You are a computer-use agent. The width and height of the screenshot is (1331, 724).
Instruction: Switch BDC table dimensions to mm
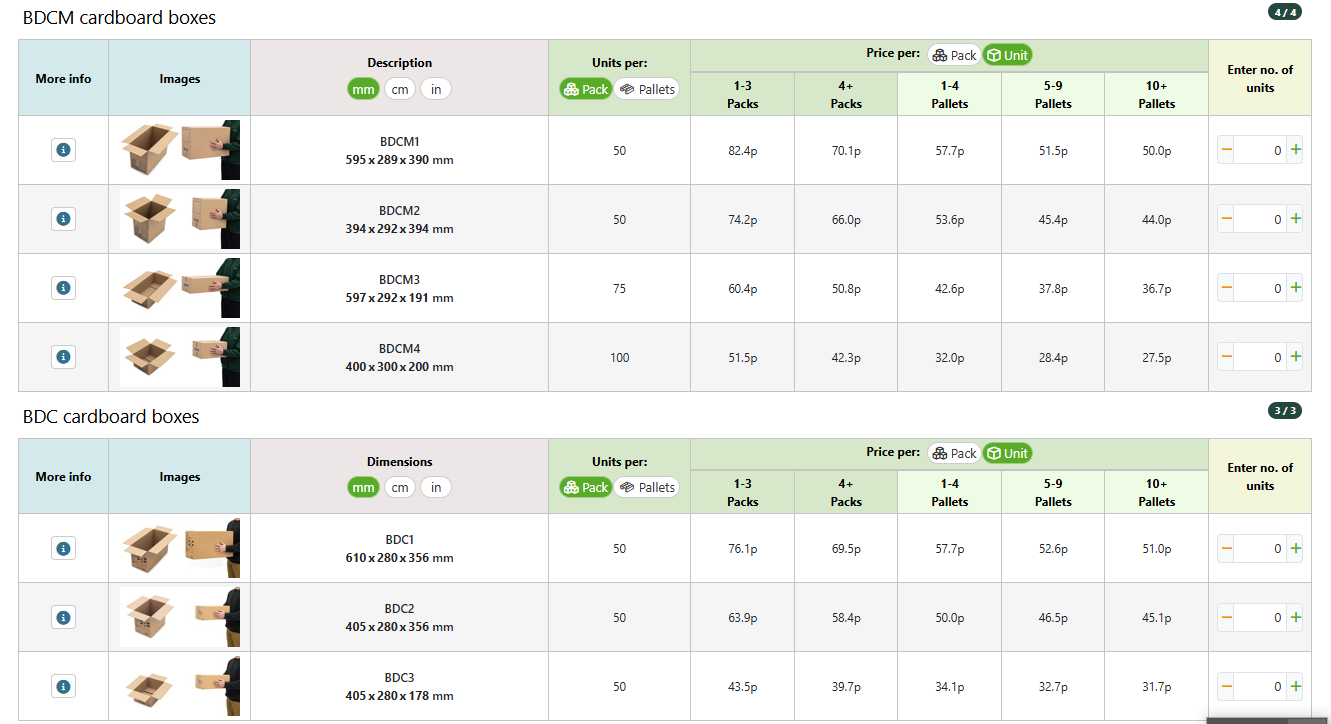click(x=364, y=487)
